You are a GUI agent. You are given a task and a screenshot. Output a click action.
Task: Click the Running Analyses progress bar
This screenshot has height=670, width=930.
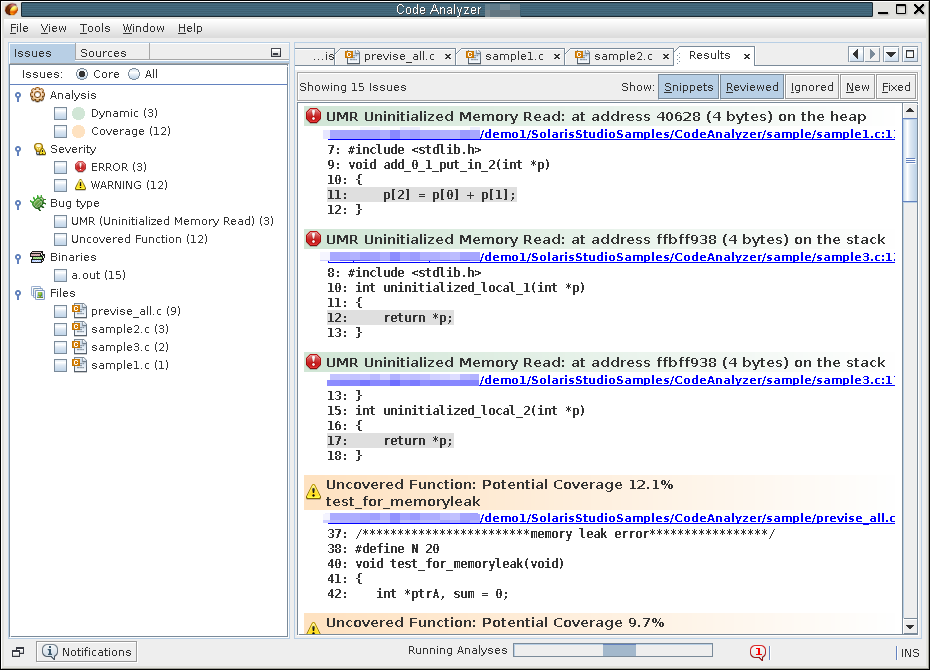point(612,651)
